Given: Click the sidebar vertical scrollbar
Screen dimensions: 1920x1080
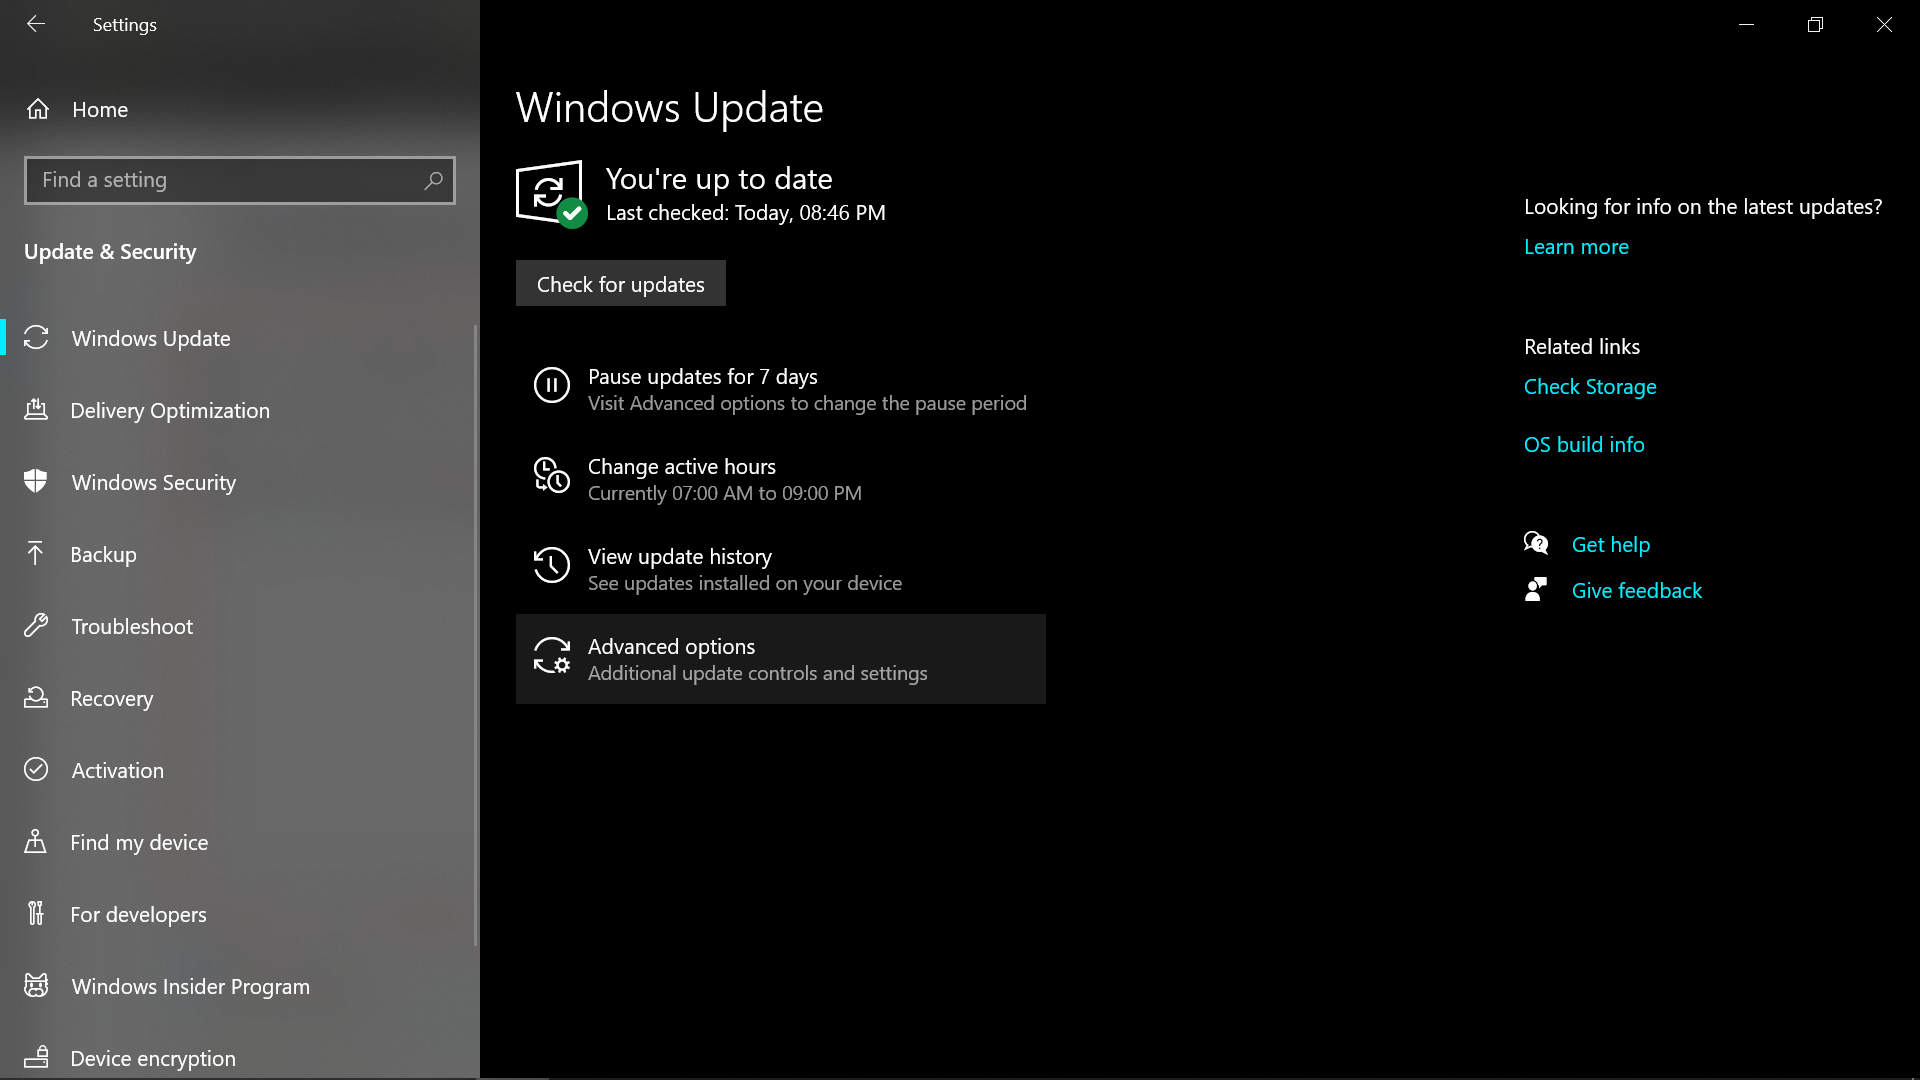Looking at the screenshot, I should (x=475, y=635).
